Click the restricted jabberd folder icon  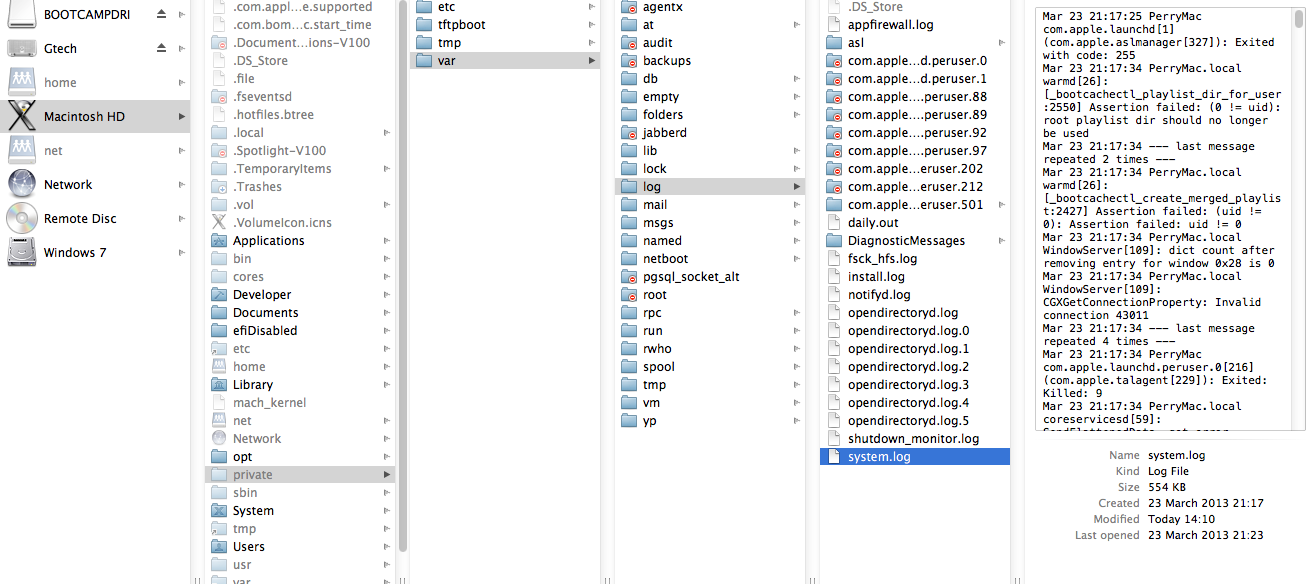point(629,132)
